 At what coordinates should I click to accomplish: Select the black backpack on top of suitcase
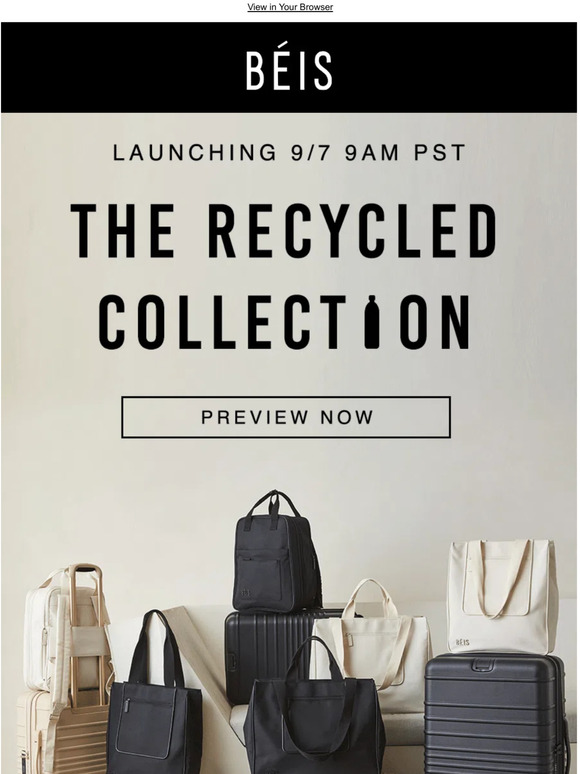(276, 553)
